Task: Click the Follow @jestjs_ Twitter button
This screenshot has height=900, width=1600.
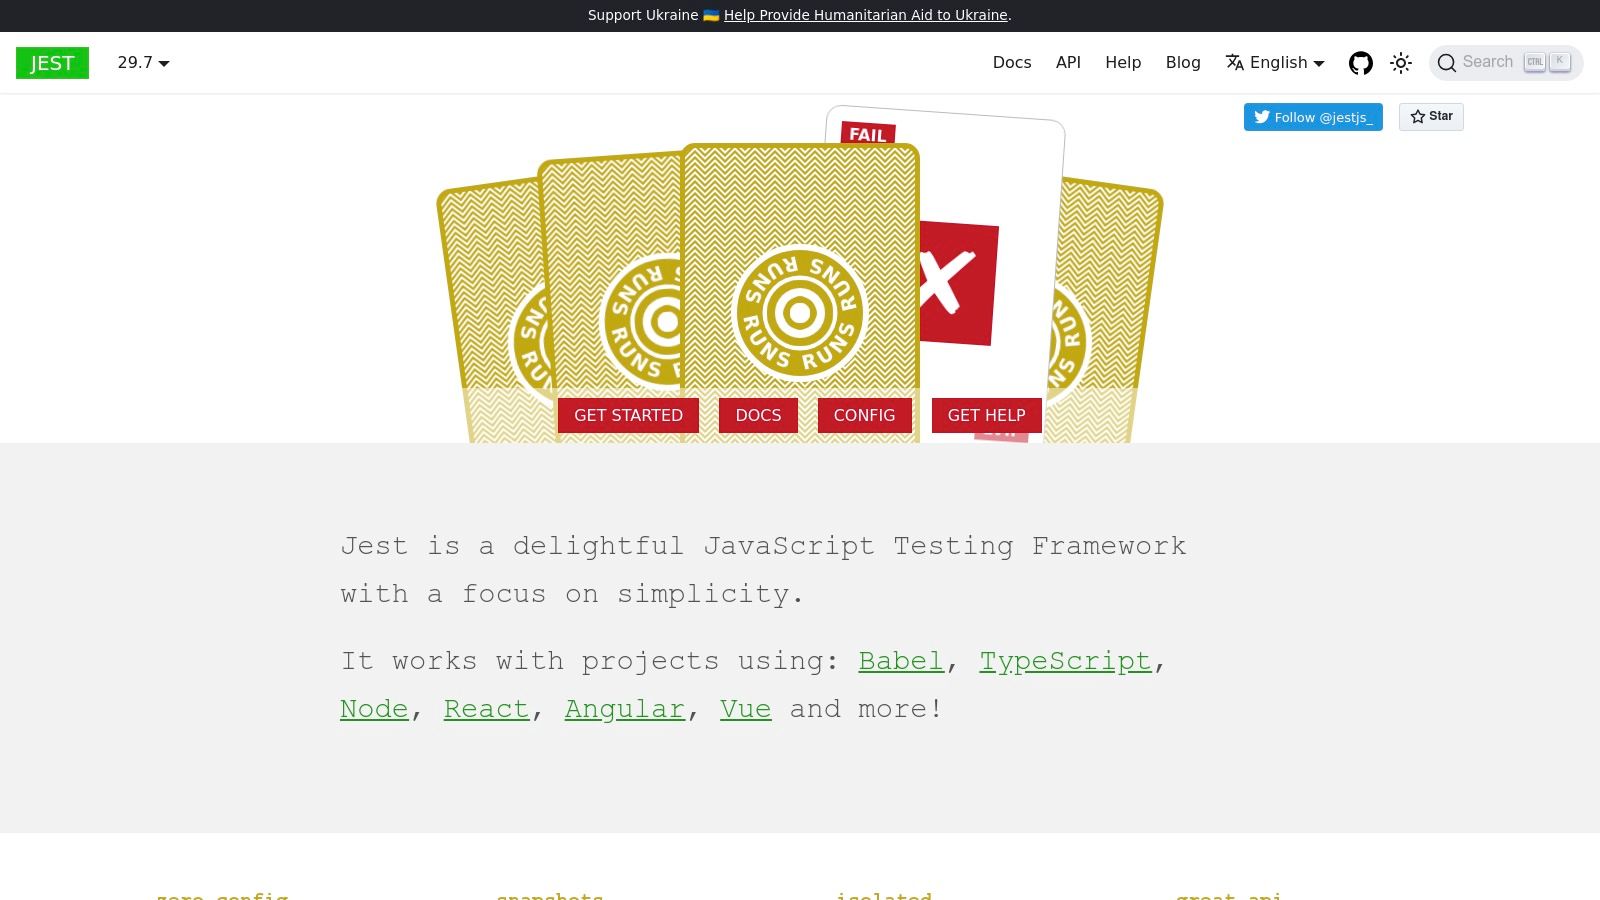Action: click(1313, 117)
